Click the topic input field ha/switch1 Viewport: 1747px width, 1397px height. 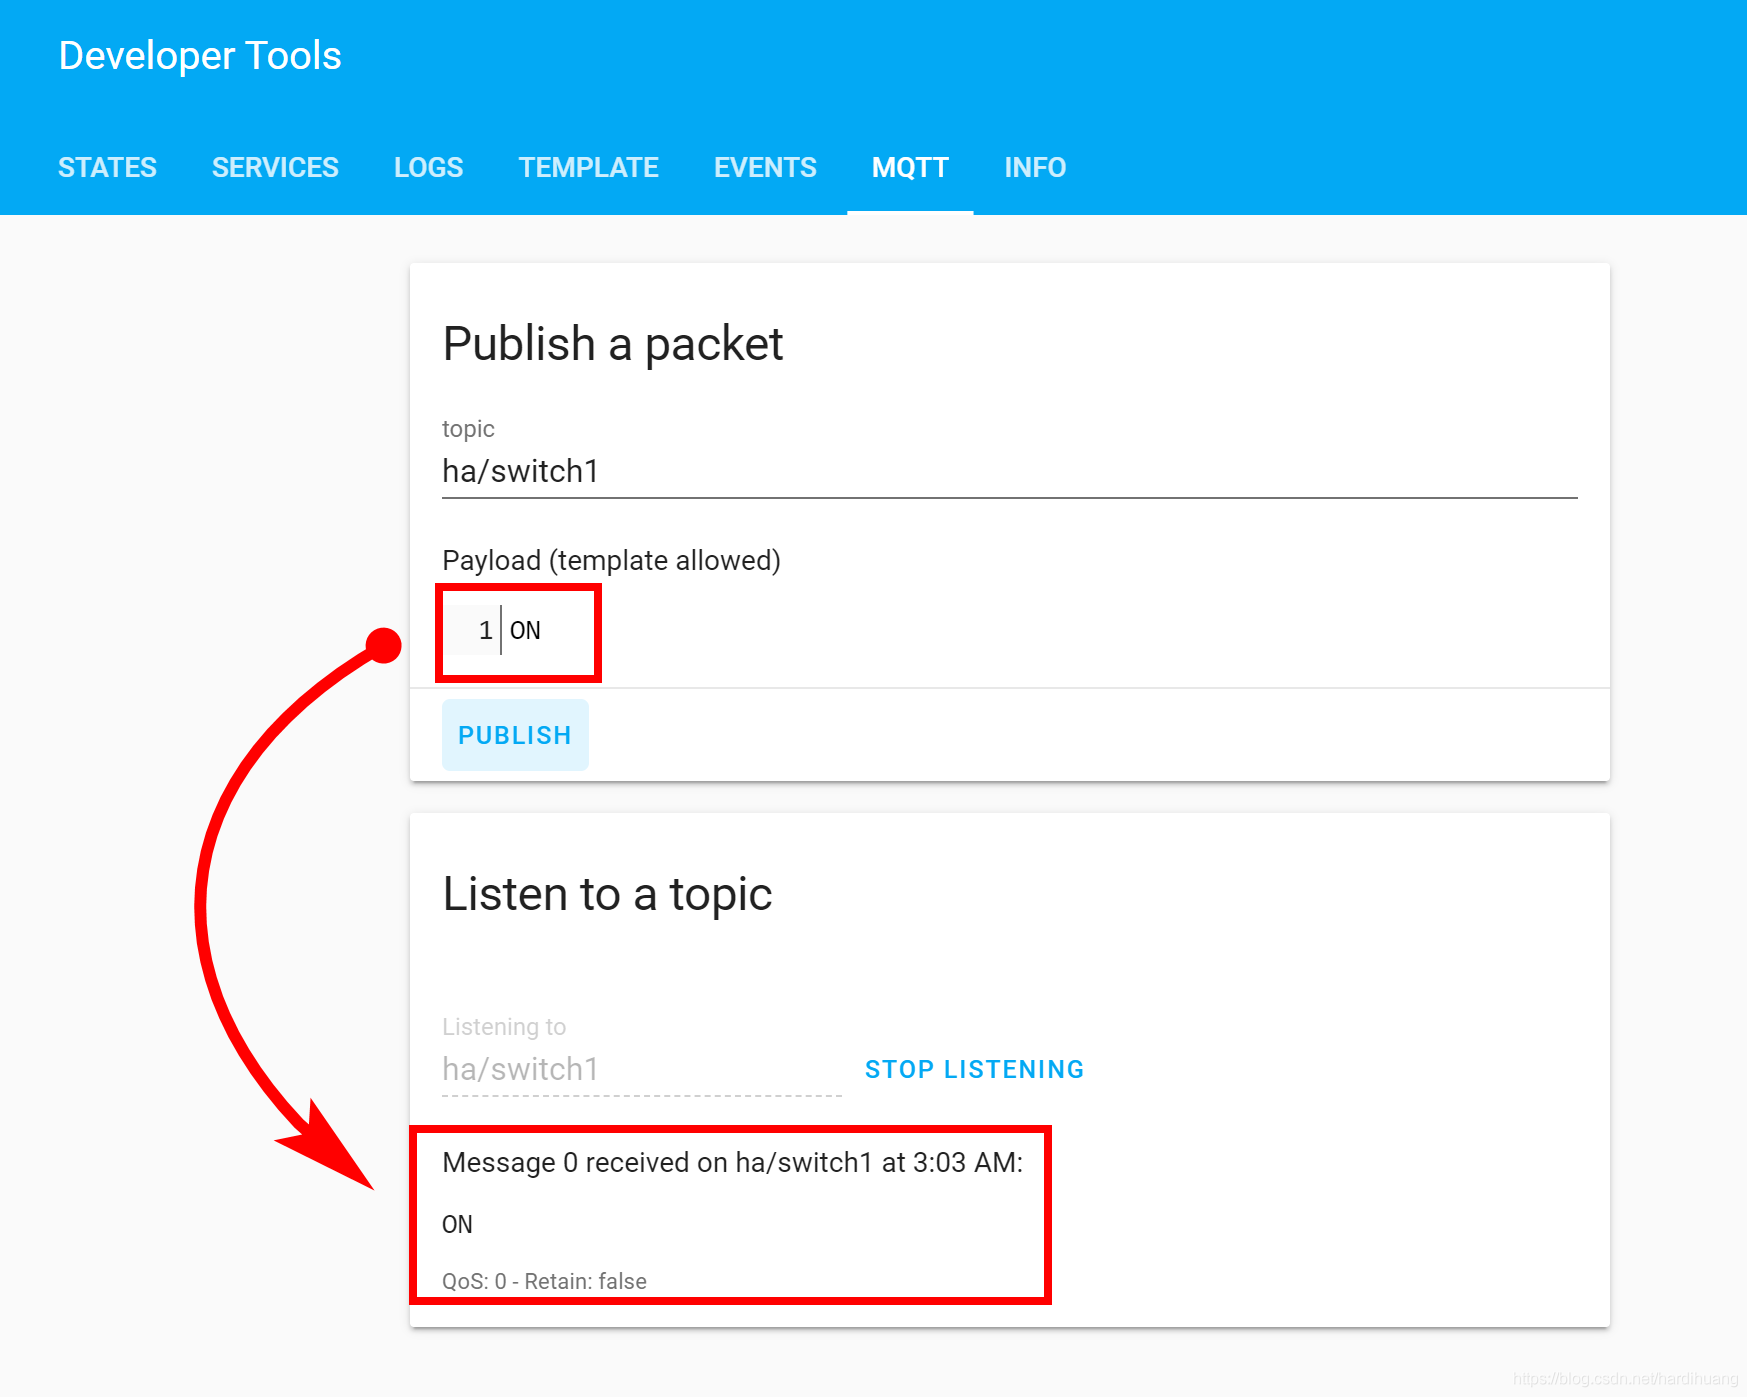[x=1009, y=471]
